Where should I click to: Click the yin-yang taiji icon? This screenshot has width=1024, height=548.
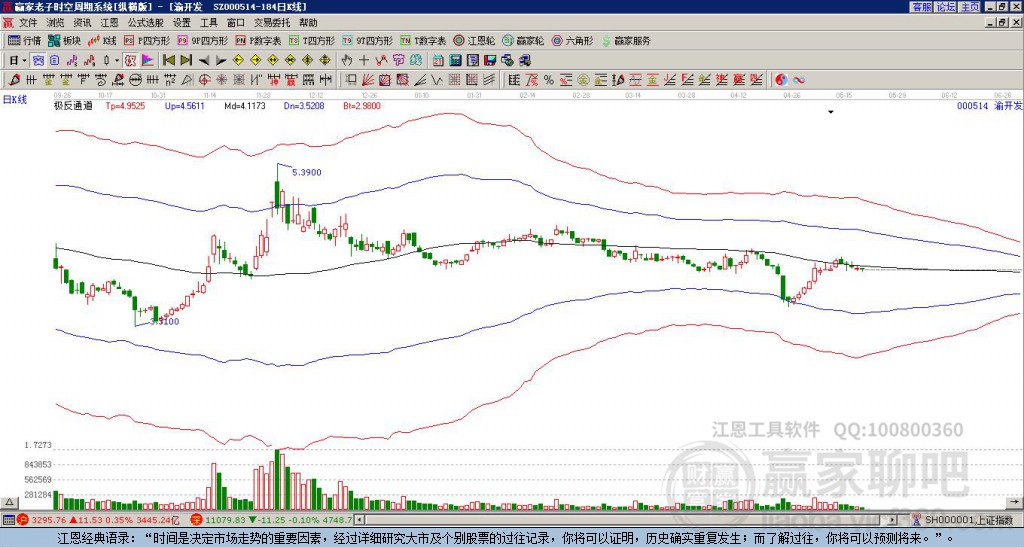click(x=781, y=80)
